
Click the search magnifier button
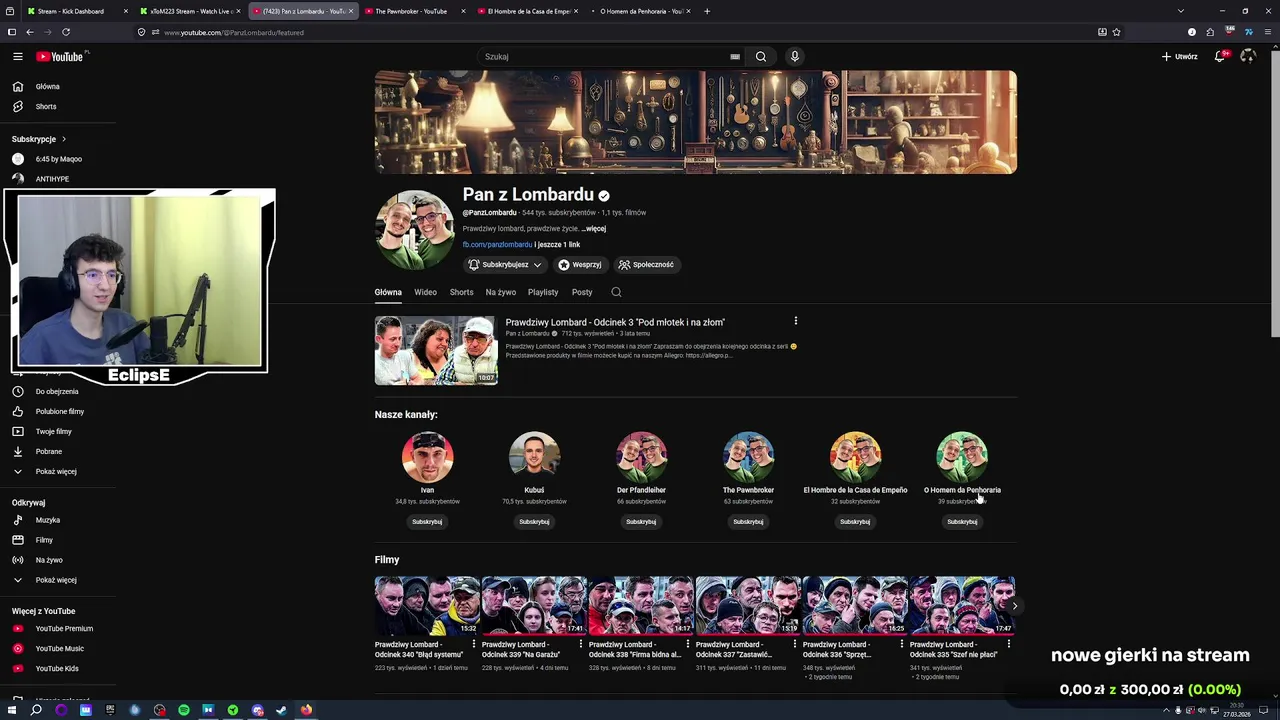coord(761,57)
